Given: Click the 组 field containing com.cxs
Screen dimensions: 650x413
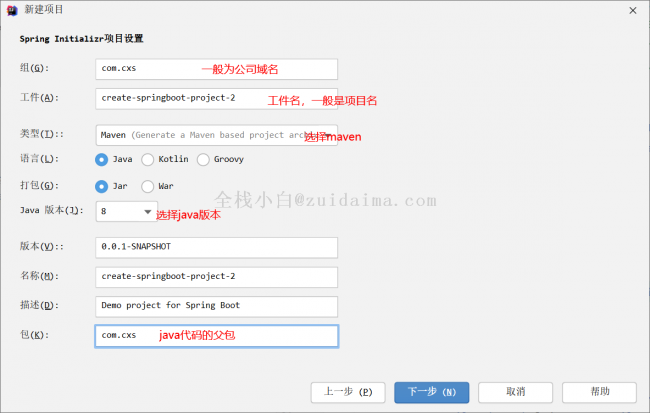Looking at the screenshot, I should [217, 69].
